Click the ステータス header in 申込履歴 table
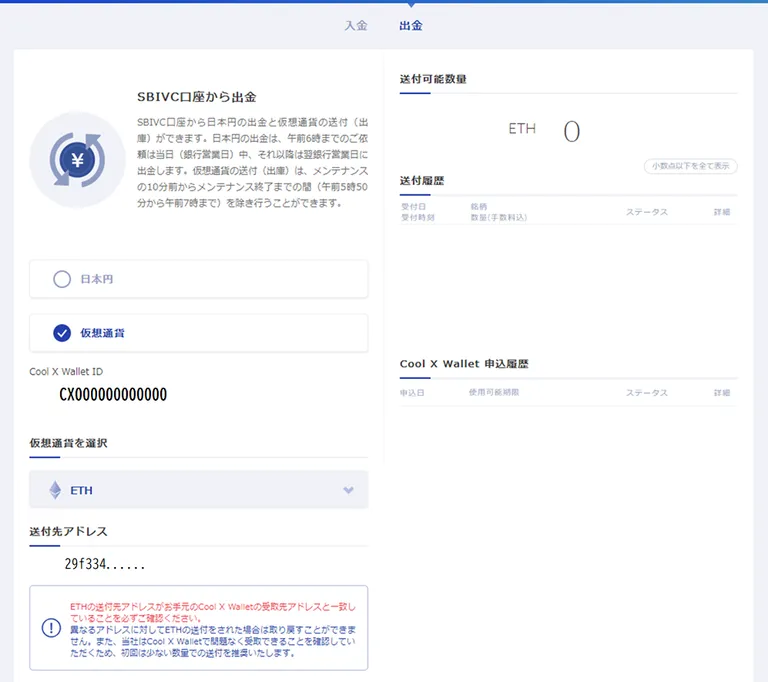 coord(647,393)
